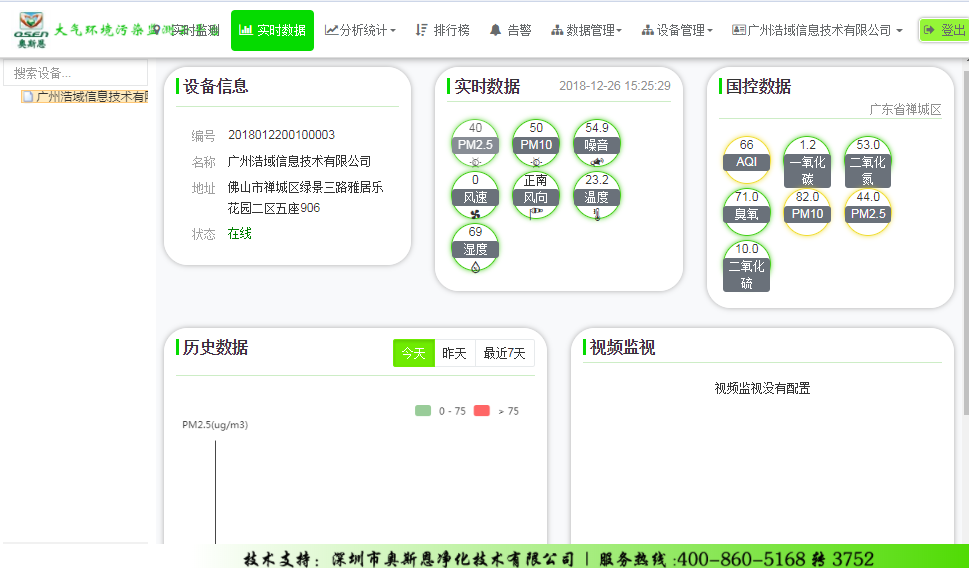Click the wind direction flag gauge
The width and height of the screenshot is (969, 568).
pyautogui.click(x=536, y=196)
